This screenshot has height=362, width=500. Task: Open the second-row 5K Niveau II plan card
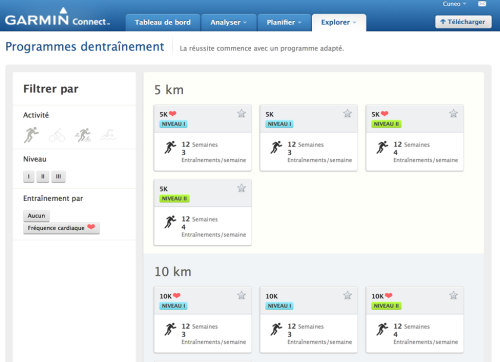(203, 213)
